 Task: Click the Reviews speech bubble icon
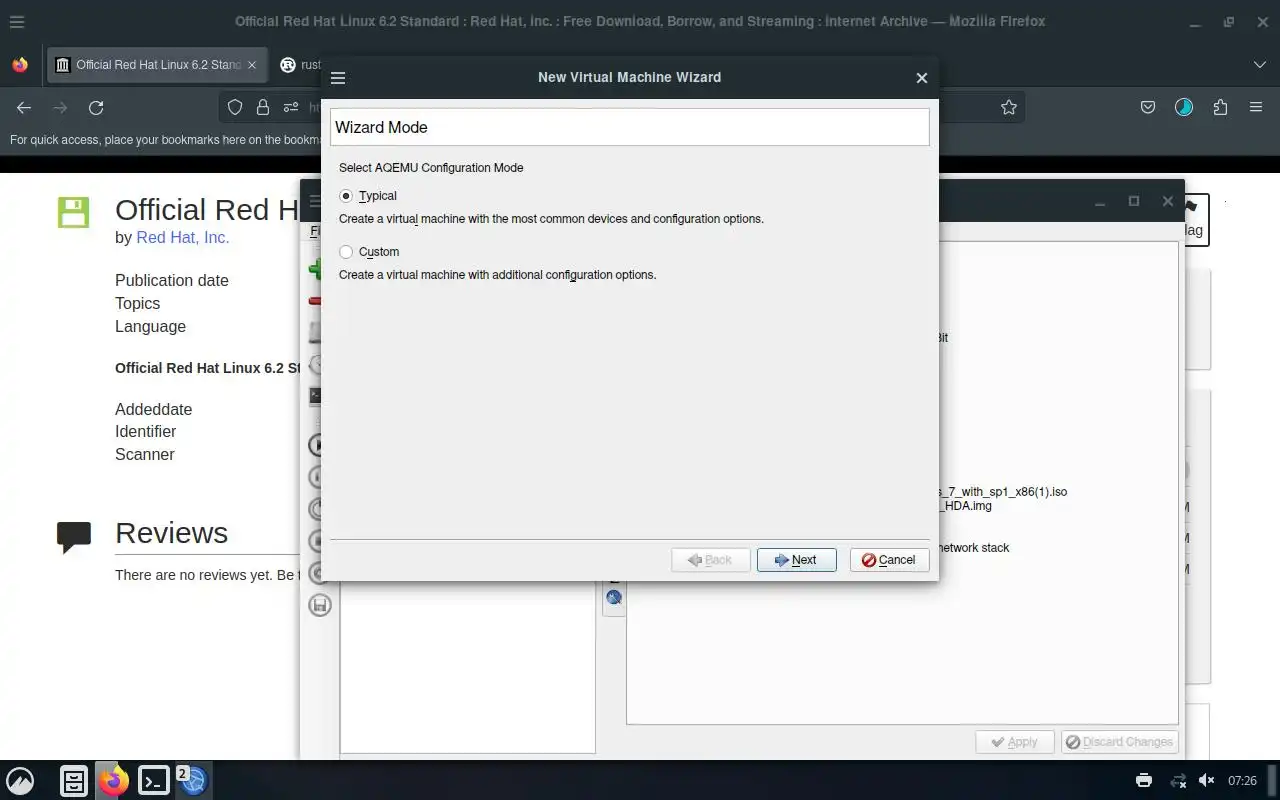74,537
